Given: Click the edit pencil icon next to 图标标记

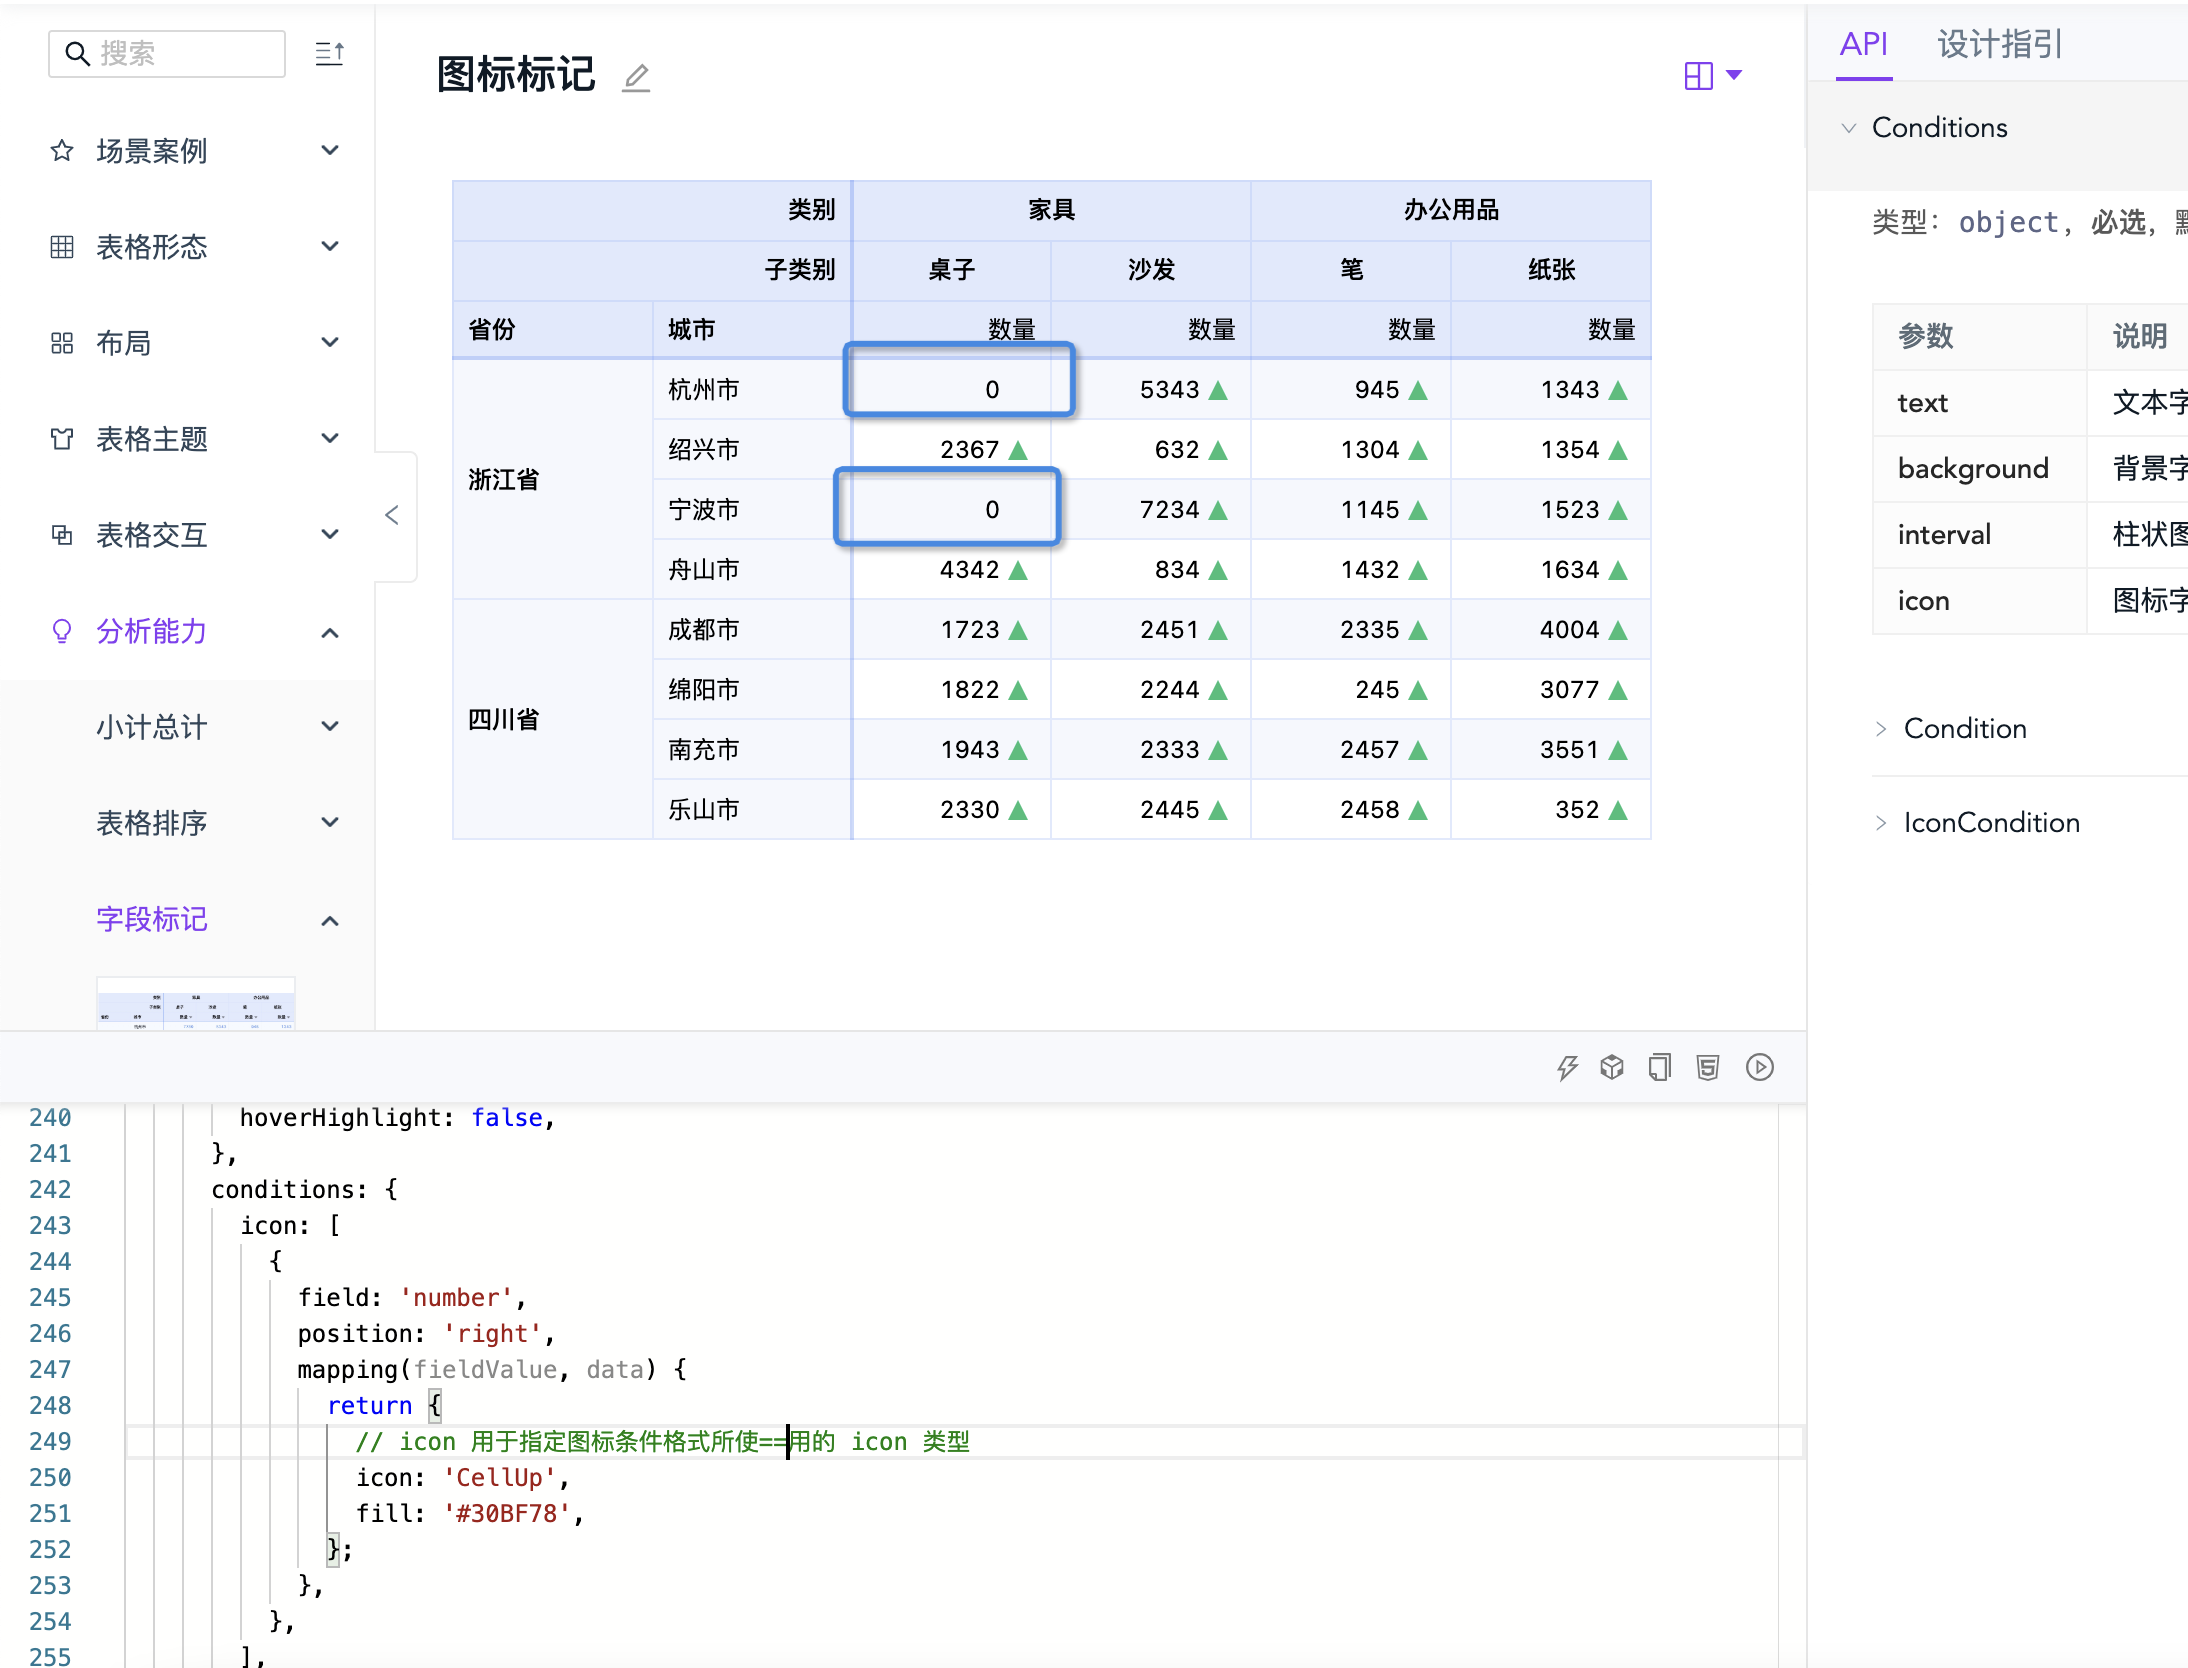Looking at the screenshot, I should click(x=636, y=77).
